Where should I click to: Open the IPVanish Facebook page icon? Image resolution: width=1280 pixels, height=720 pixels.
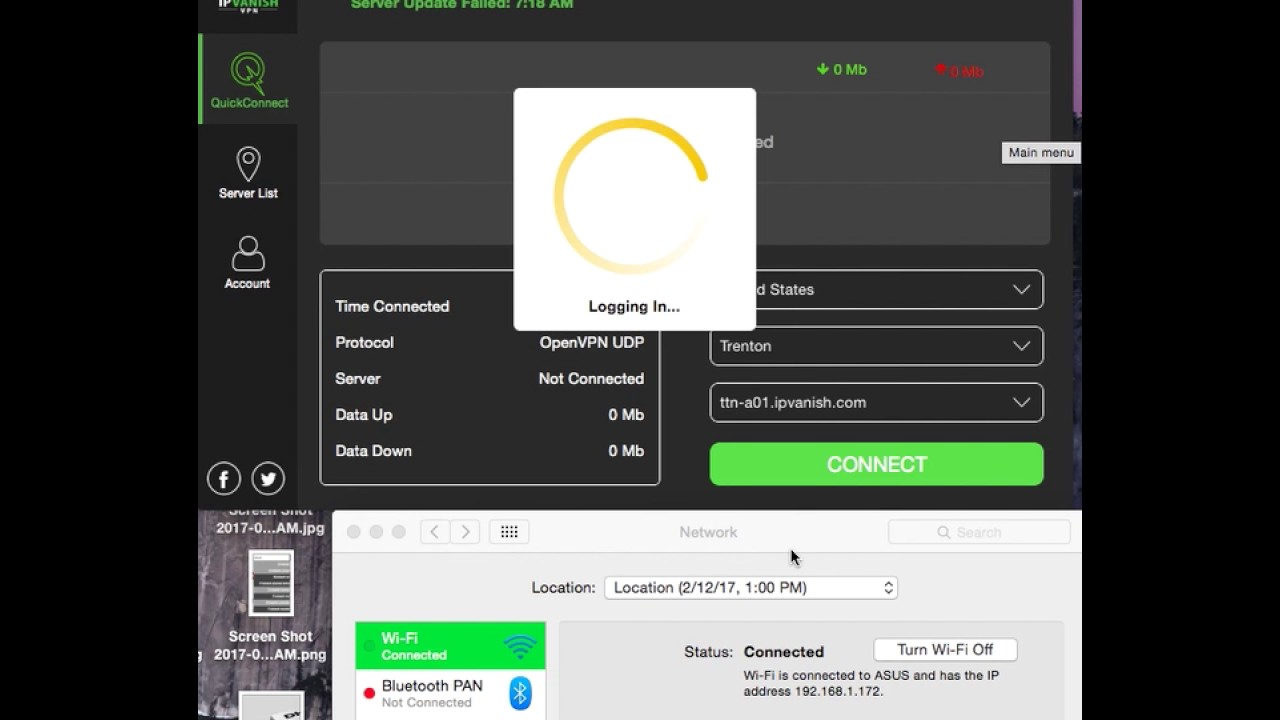(x=224, y=479)
